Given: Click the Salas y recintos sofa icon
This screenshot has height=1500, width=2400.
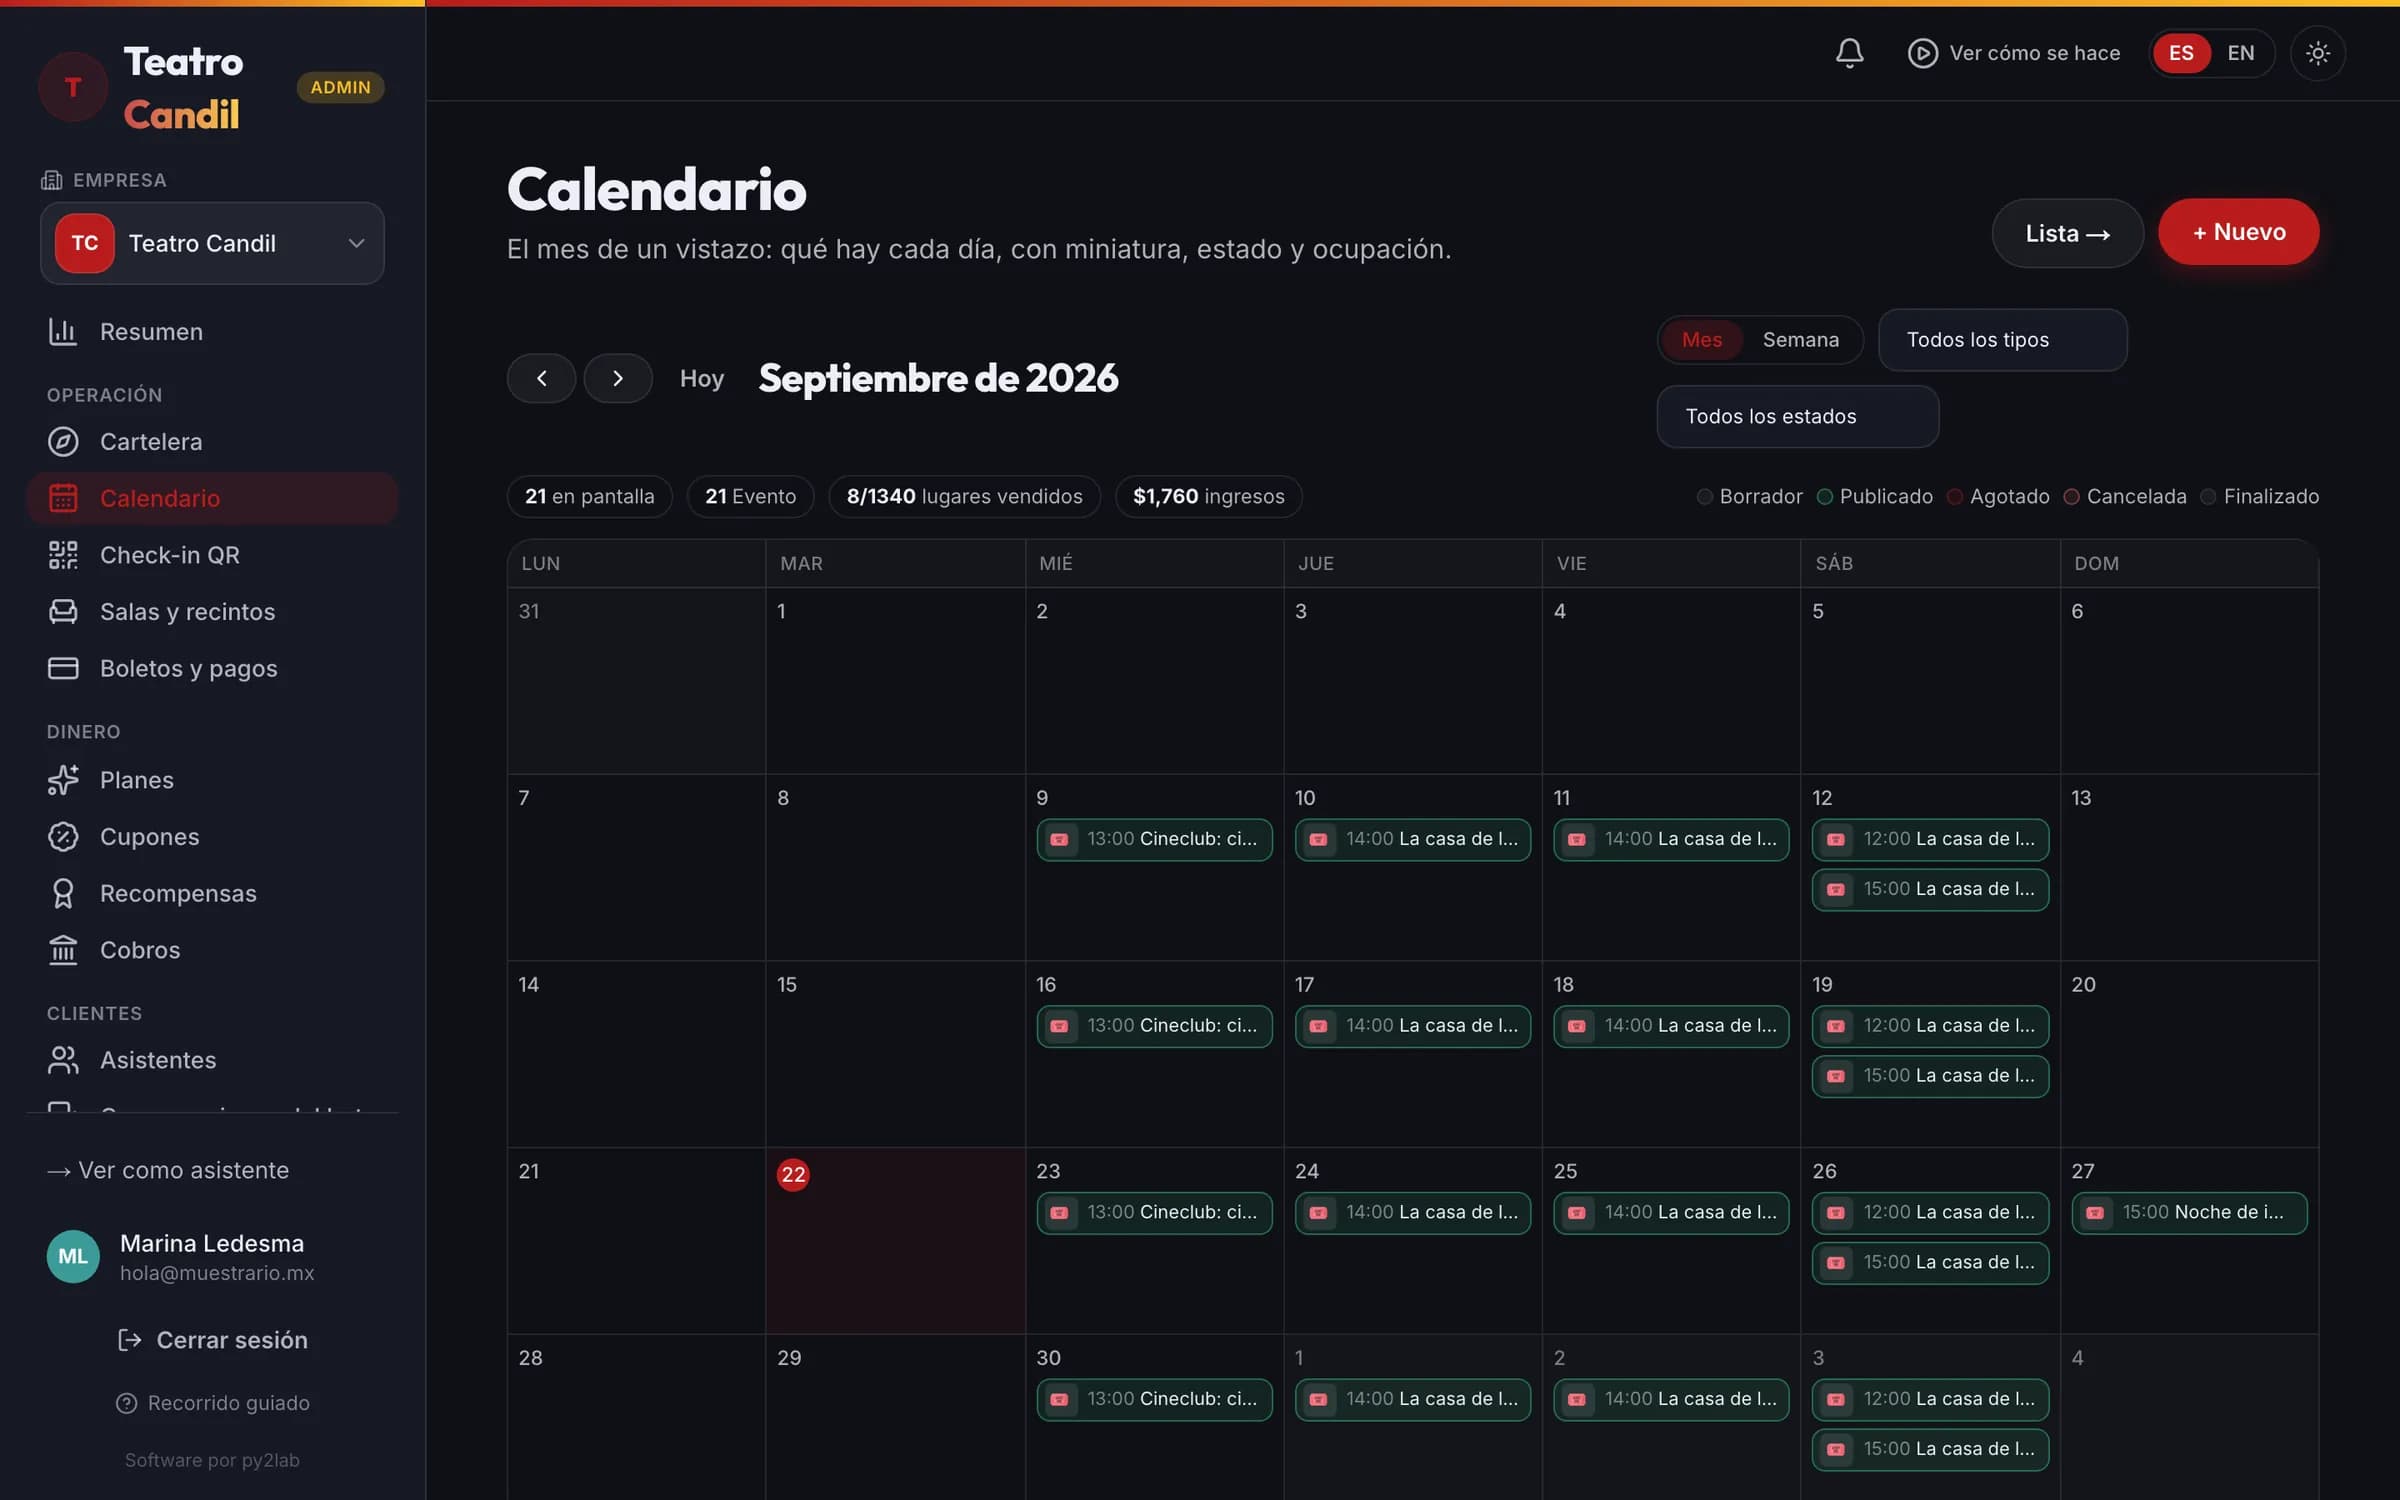Looking at the screenshot, I should [63, 612].
